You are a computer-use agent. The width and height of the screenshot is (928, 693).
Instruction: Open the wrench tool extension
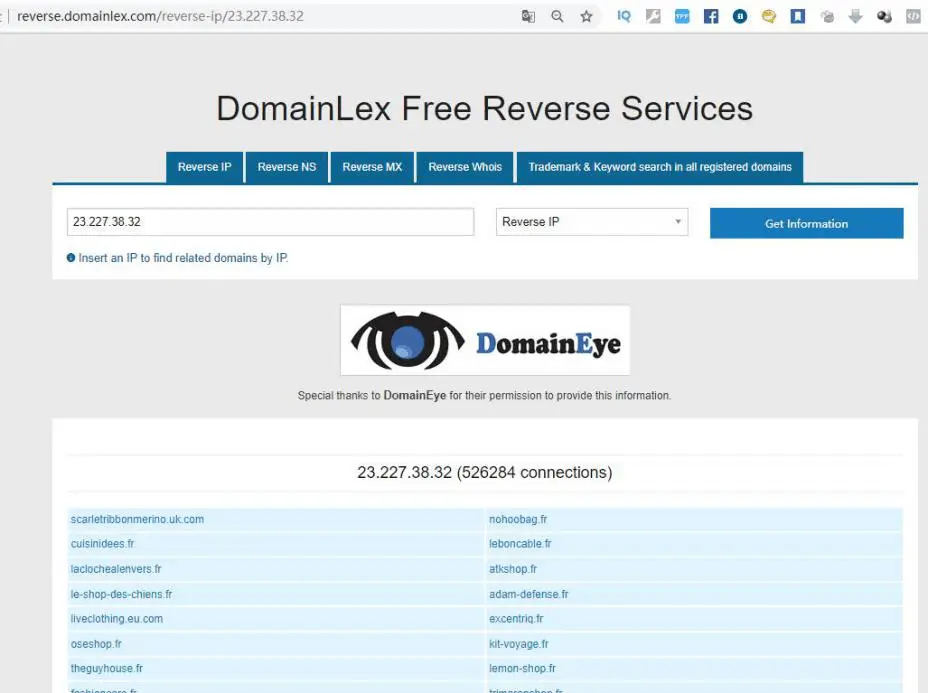[653, 16]
